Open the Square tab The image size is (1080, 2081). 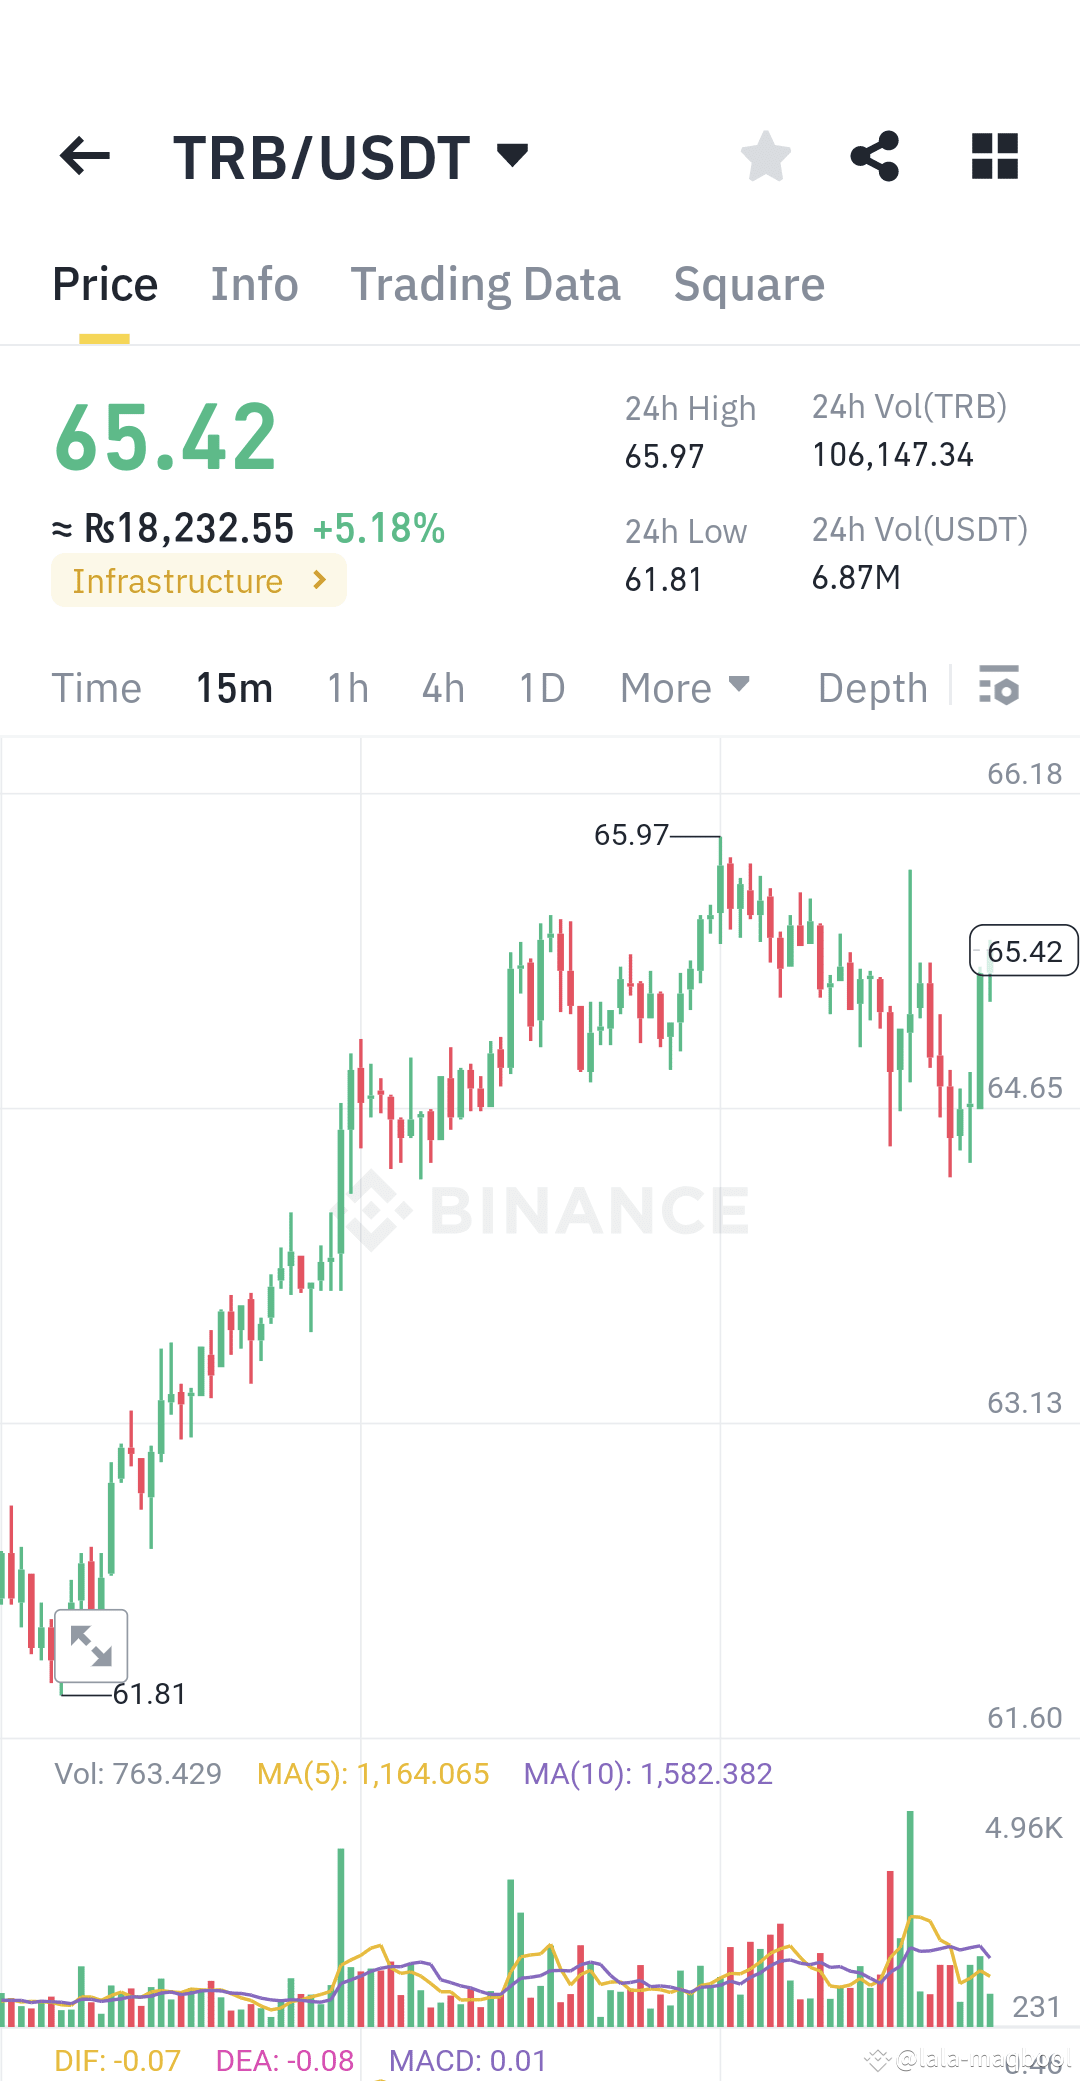(749, 284)
